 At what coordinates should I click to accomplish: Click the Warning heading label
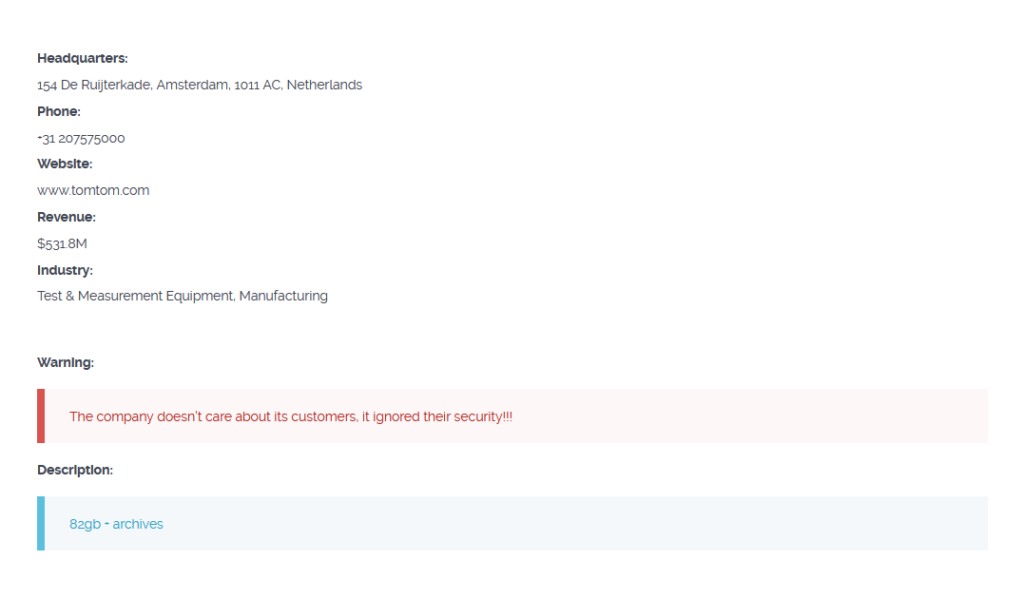coord(65,362)
